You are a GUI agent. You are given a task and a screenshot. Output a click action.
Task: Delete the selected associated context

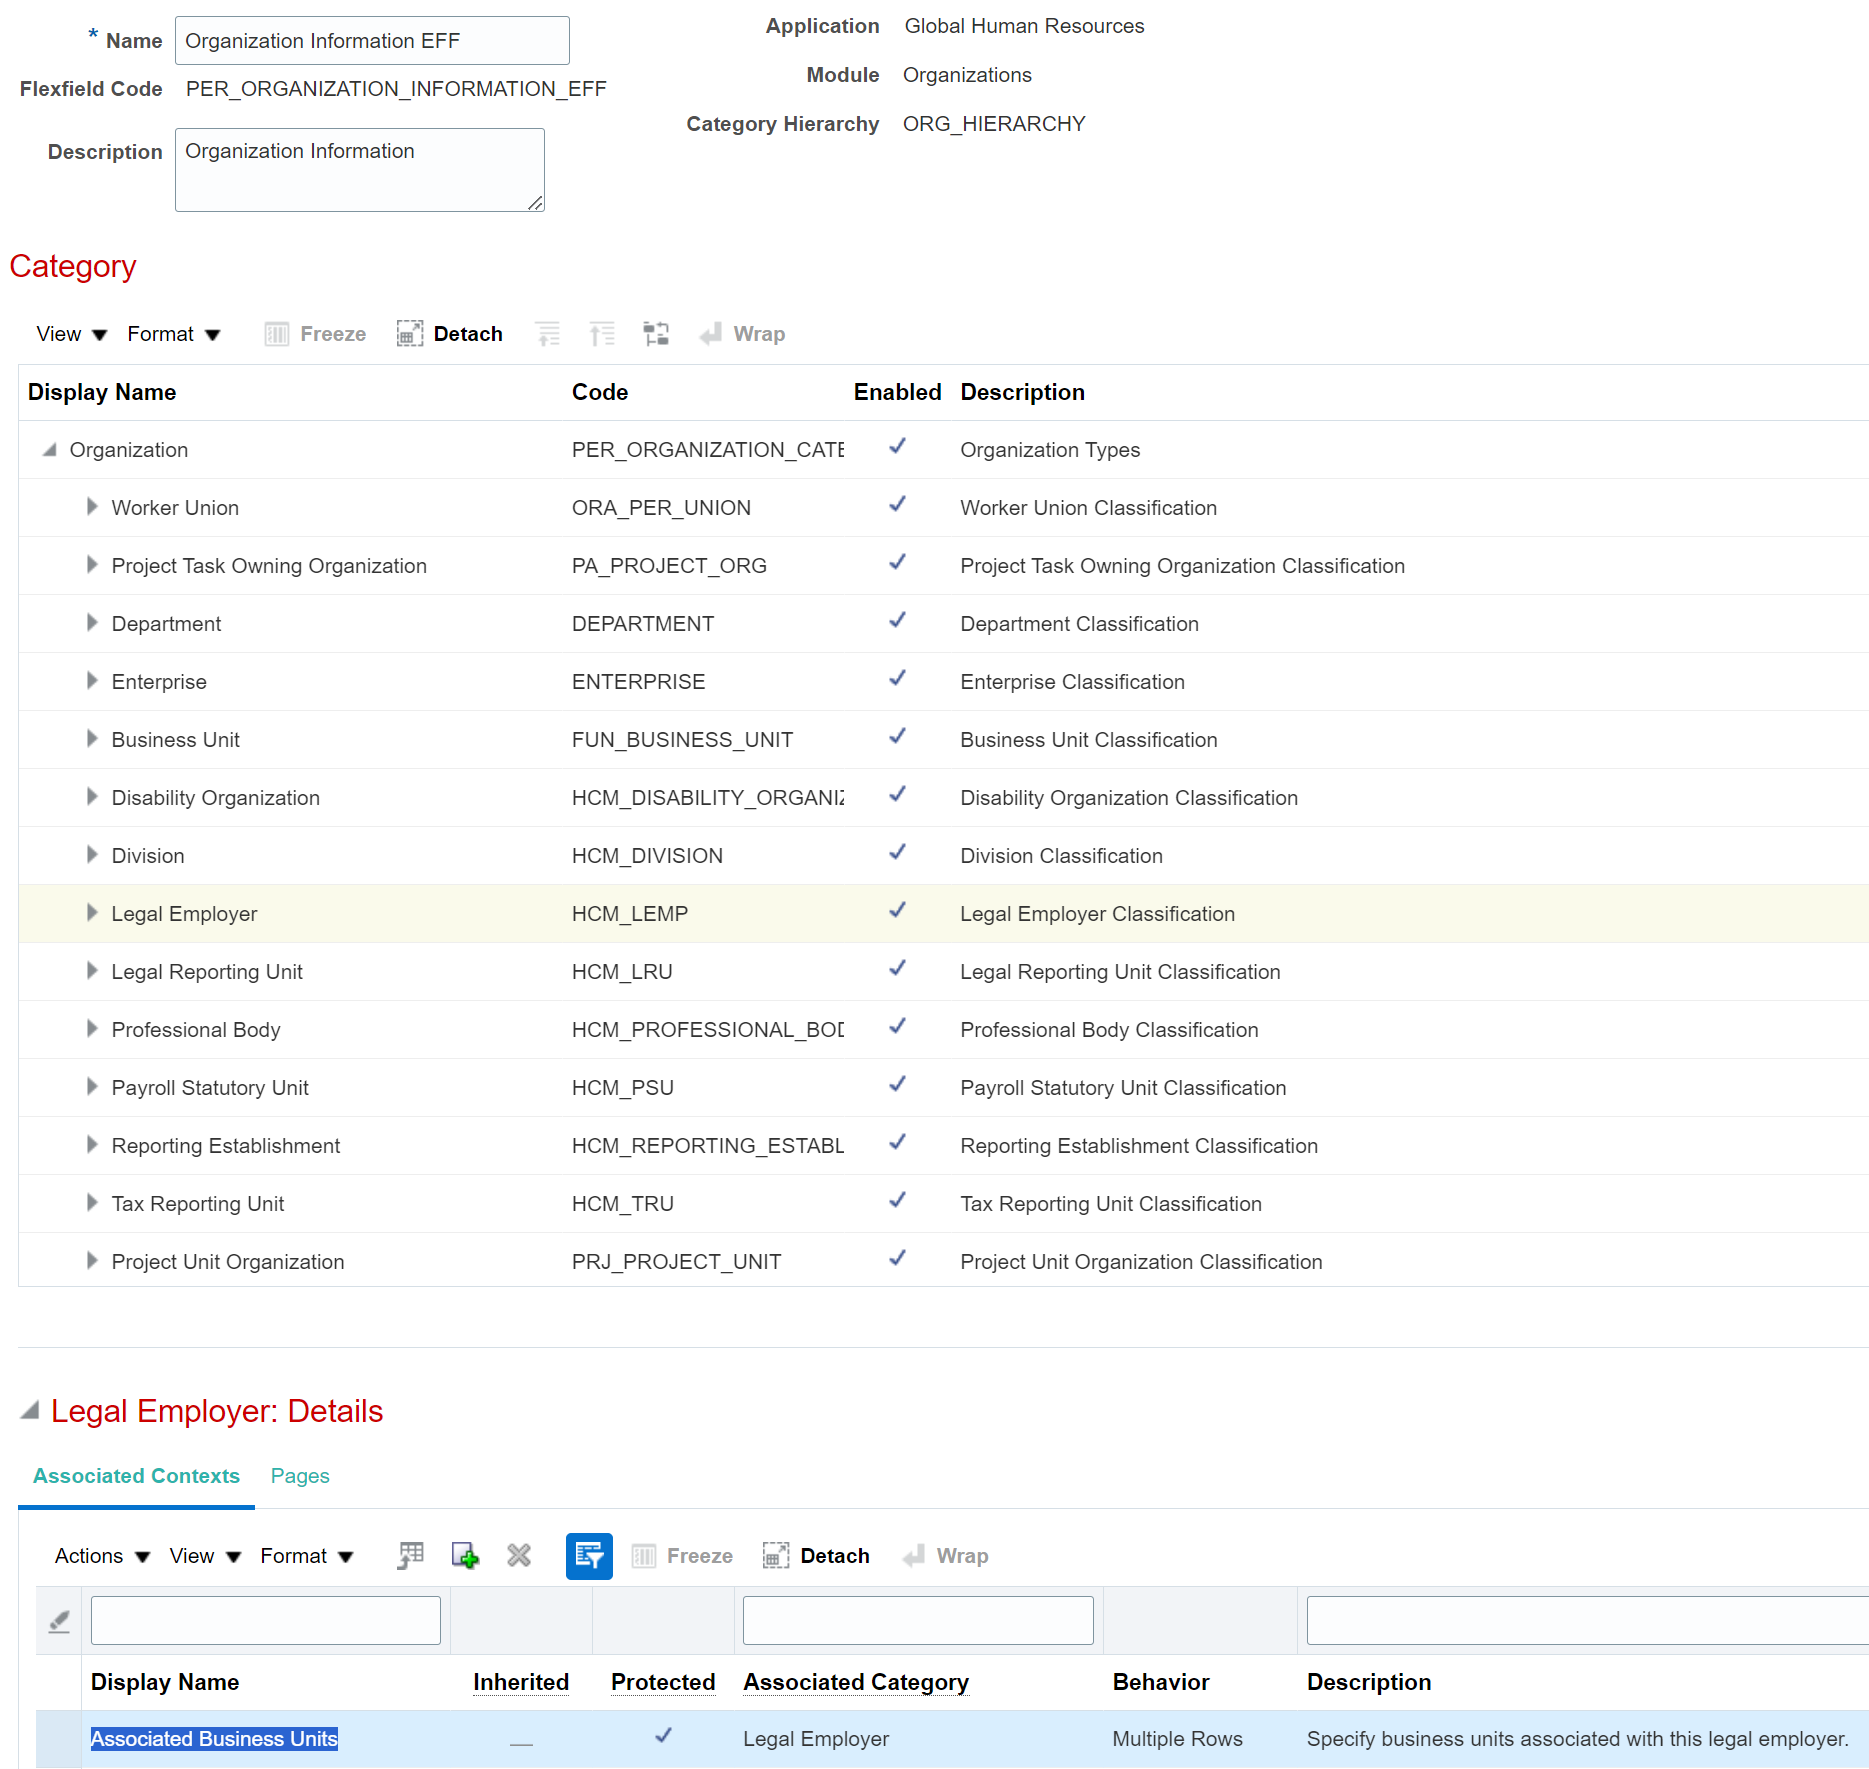point(518,1556)
